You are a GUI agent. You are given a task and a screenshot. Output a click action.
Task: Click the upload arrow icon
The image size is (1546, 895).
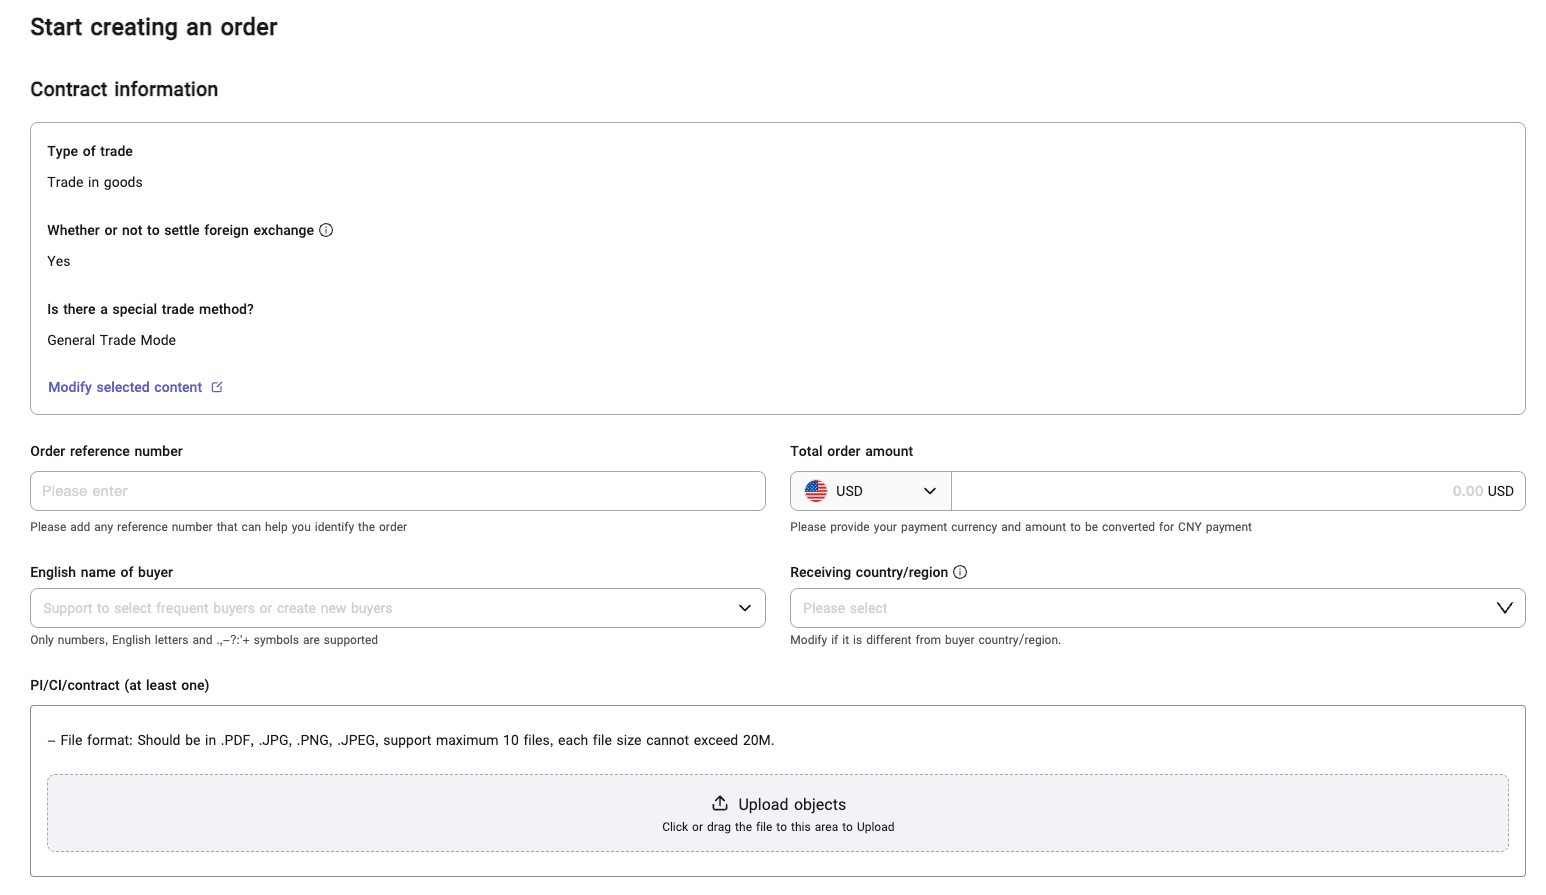click(720, 804)
